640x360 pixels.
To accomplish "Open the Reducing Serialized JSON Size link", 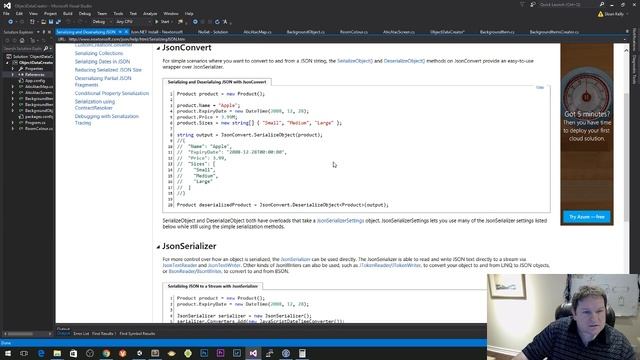I will pyautogui.click(x=108, y=70).
